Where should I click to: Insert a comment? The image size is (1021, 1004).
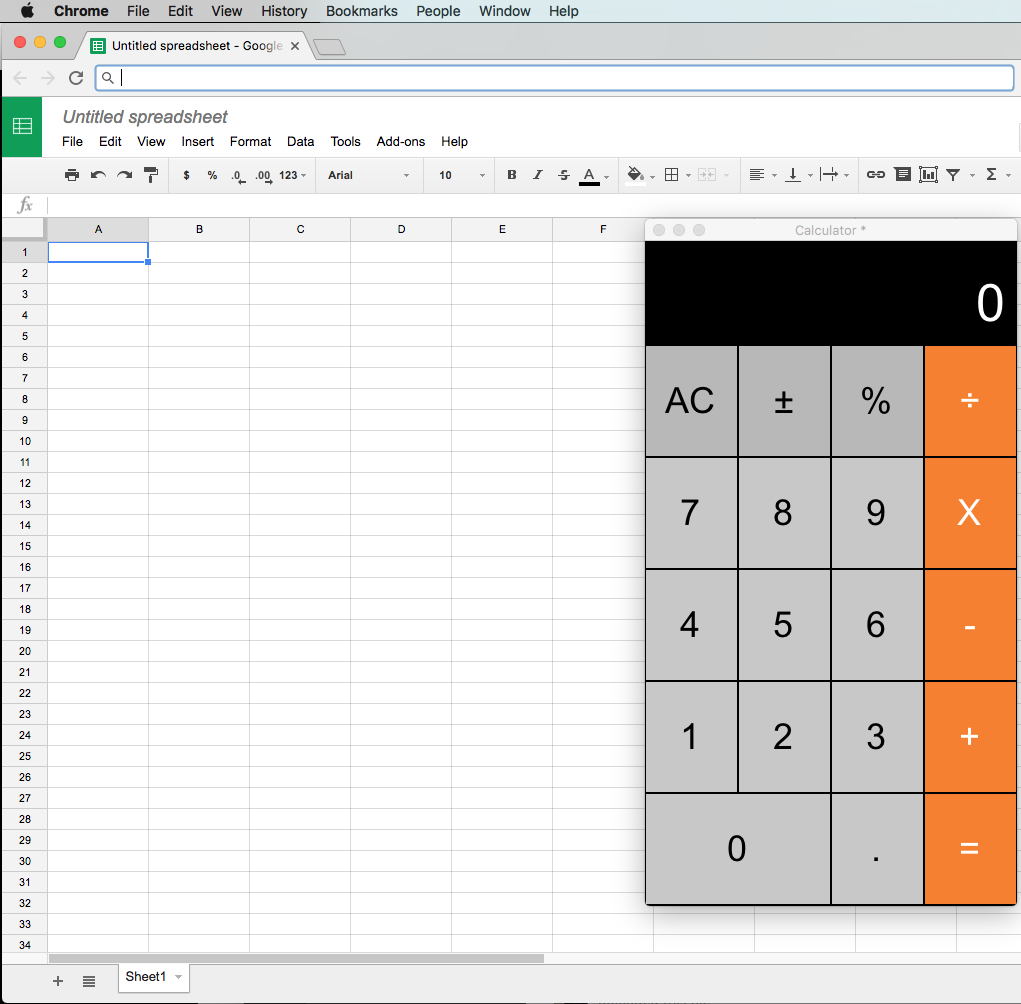(902, 174)
